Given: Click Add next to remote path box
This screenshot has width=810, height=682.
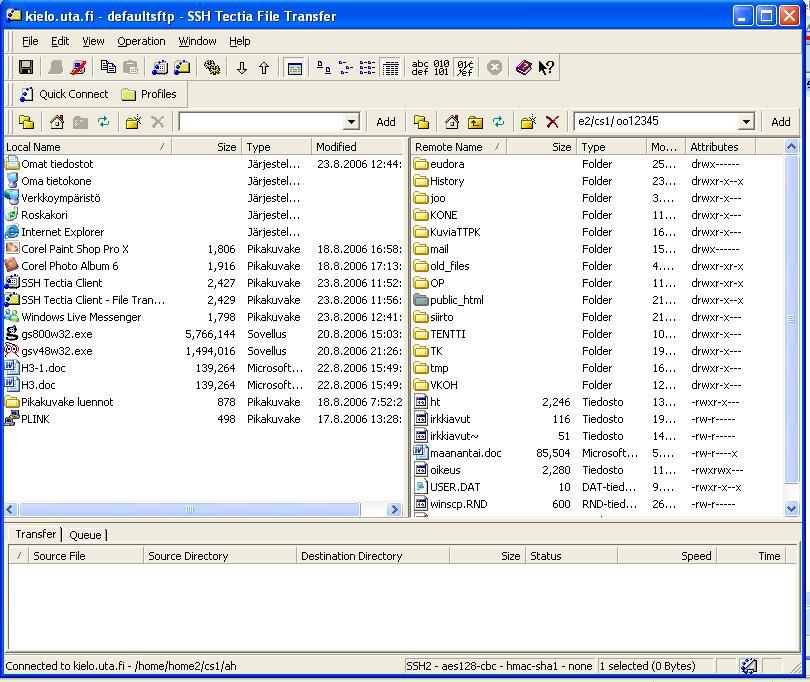Looking at the screenshot, I should 781,122.
